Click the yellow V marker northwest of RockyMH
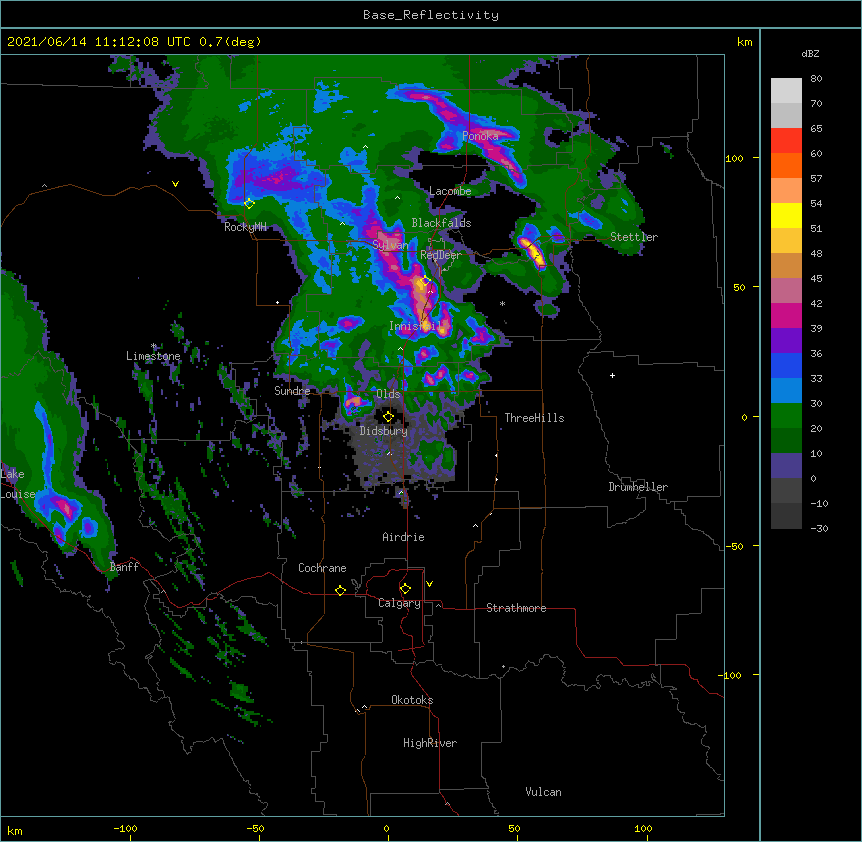Screen dimensions: 862x842 click(175, 184)
